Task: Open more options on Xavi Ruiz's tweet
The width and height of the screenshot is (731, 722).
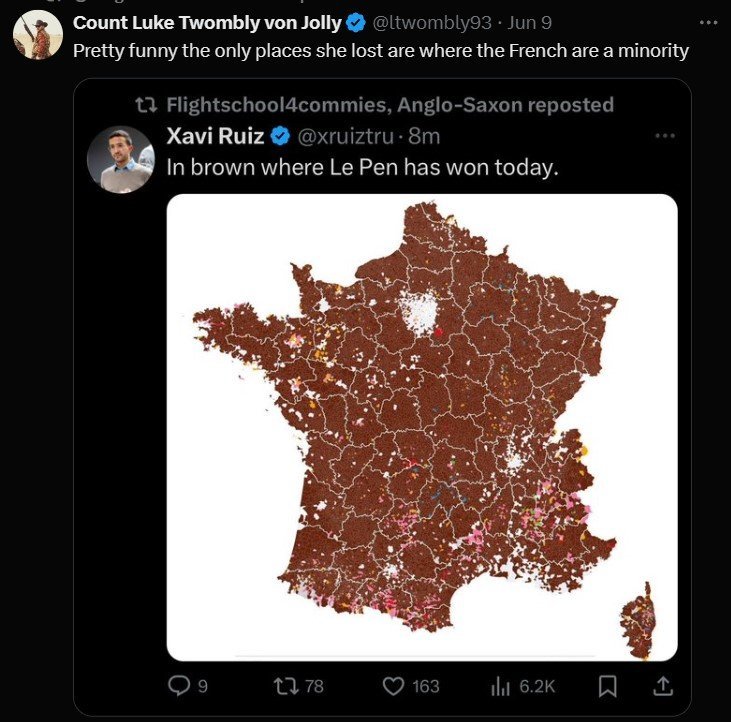Action: point(665,136)
